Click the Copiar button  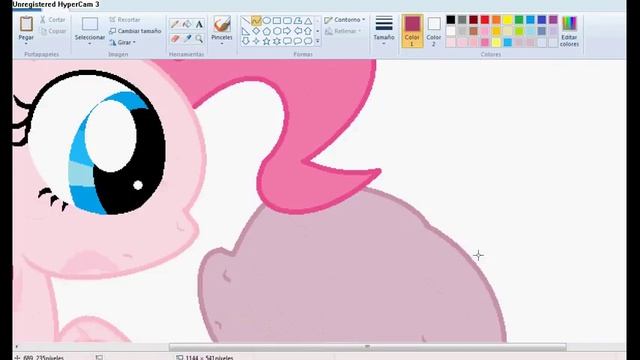click(x=53, y=31)
